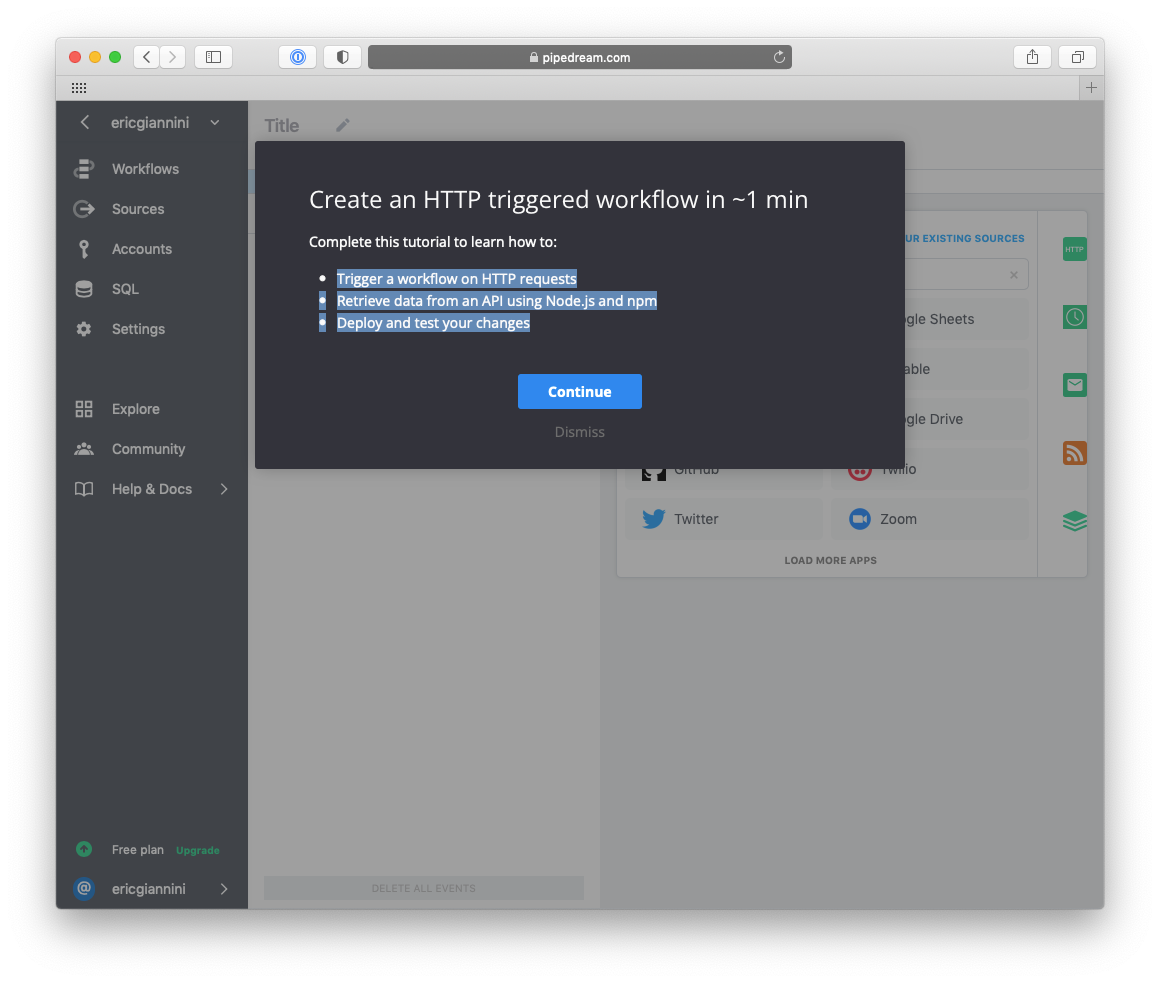This screenshot has height=983, width=1160.
Task: Select the HTTP trigger icon
Action: pyautogui.click(x=1074, y=249)
